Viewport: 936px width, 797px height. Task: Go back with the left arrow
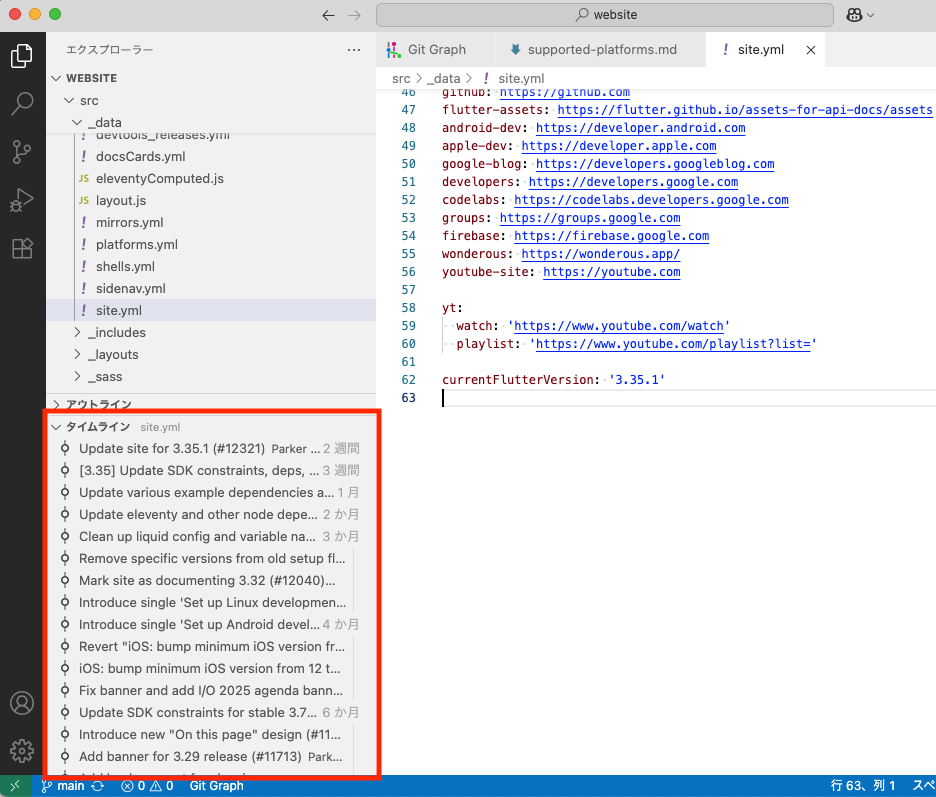pyautogui.click(x=328, y=15)
